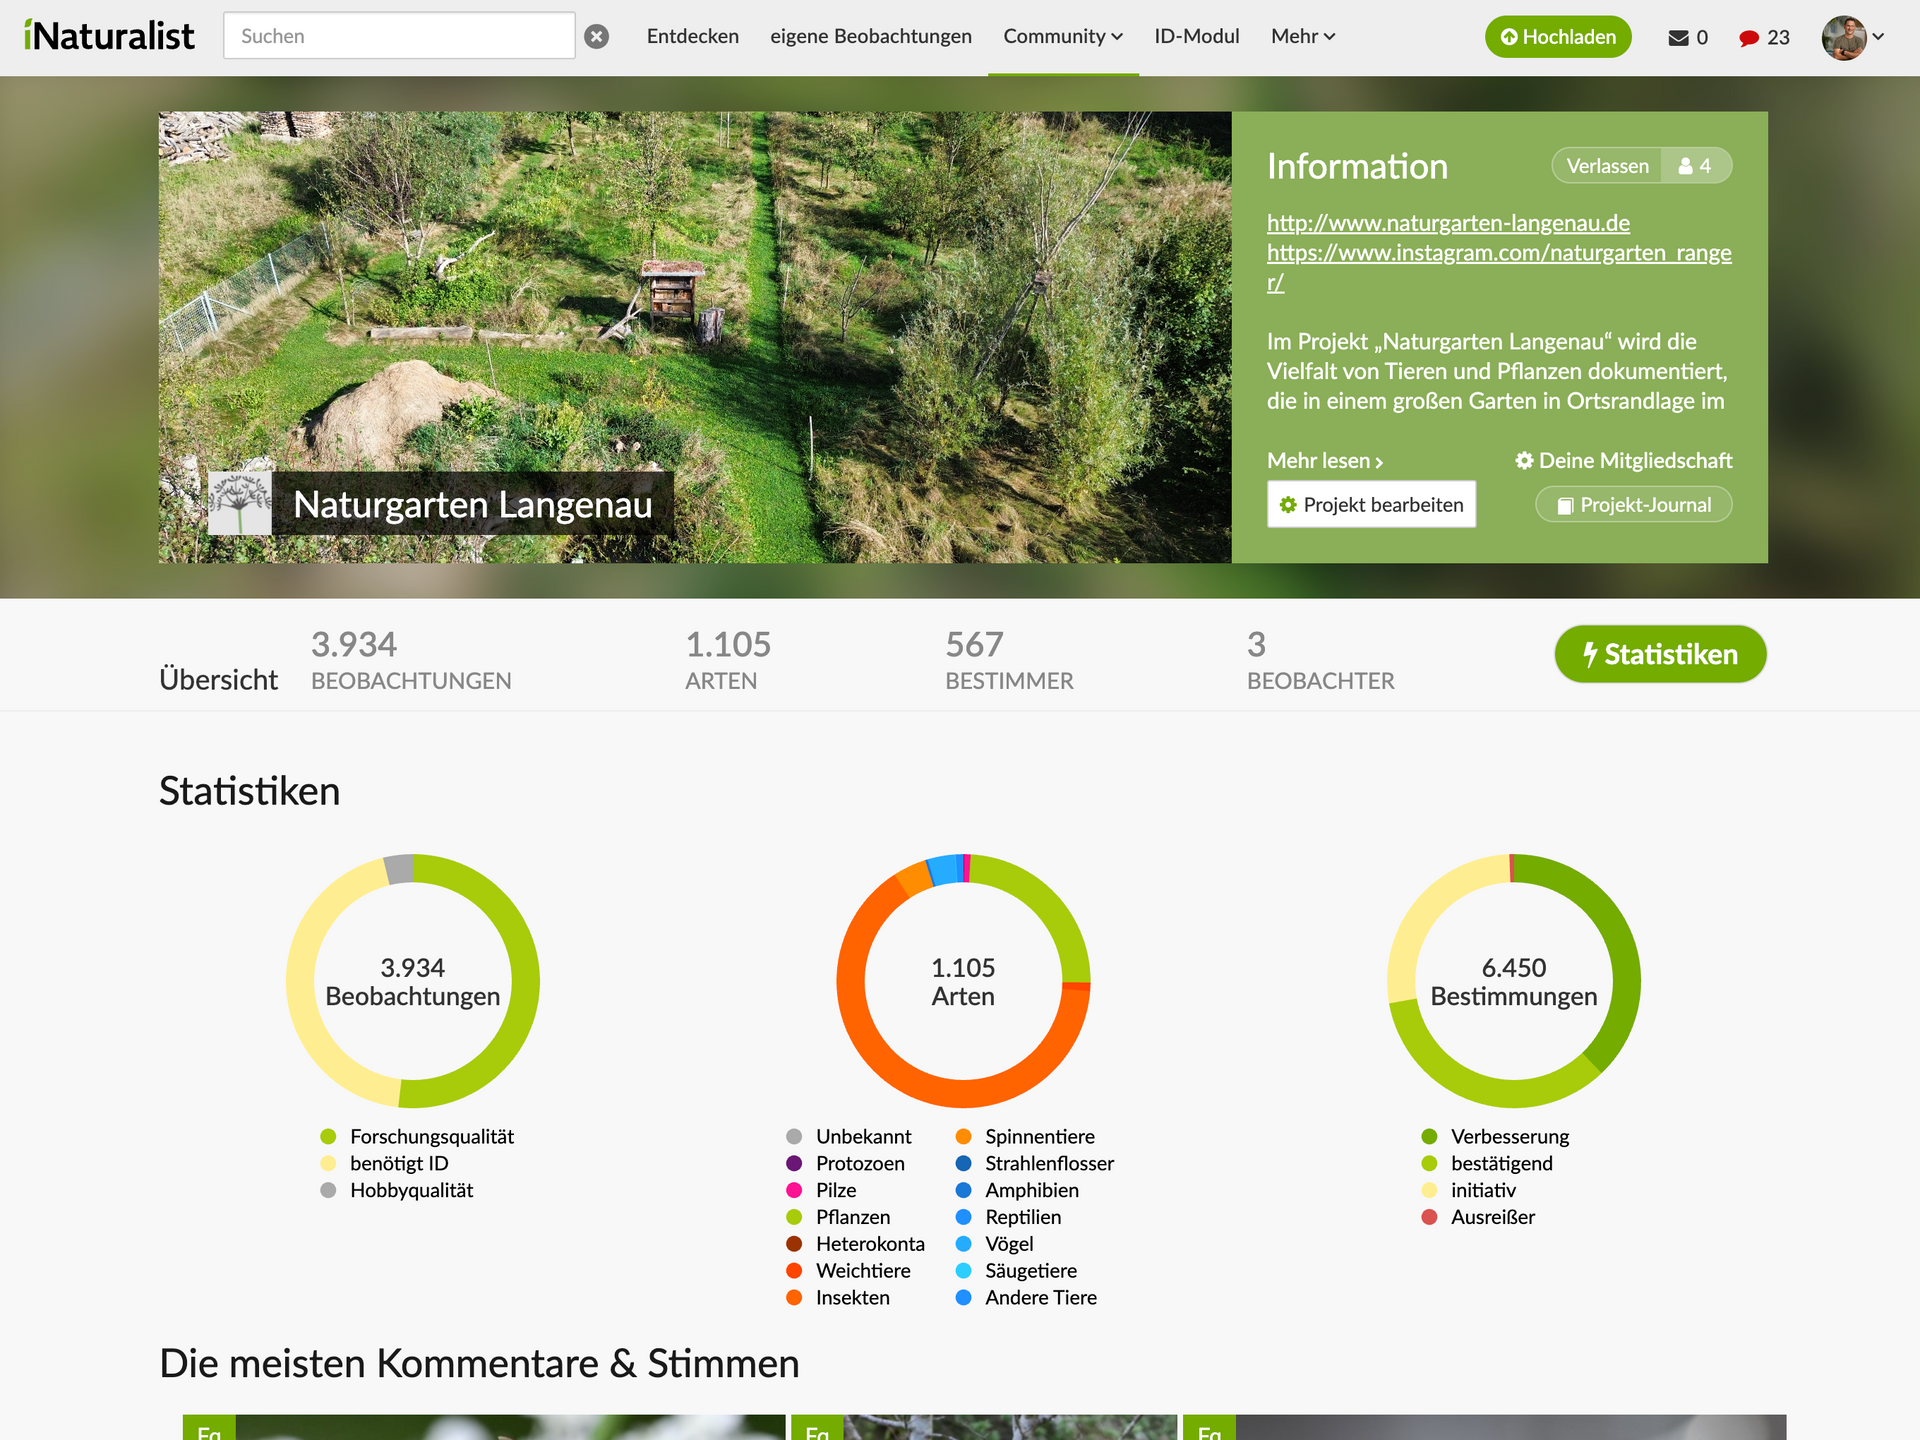1920x1440 pixels.
Task: Show the 3.934 Beobachtungen tab
Action: point(411,660)
